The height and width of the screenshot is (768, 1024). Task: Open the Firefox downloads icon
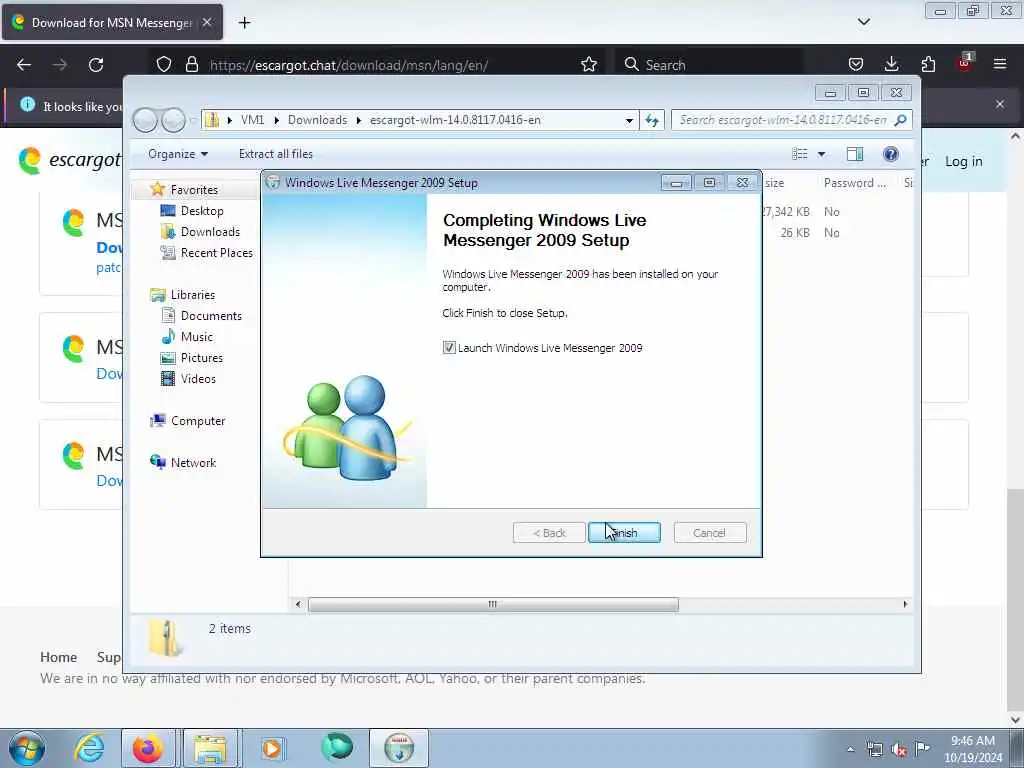coord(891,65)
